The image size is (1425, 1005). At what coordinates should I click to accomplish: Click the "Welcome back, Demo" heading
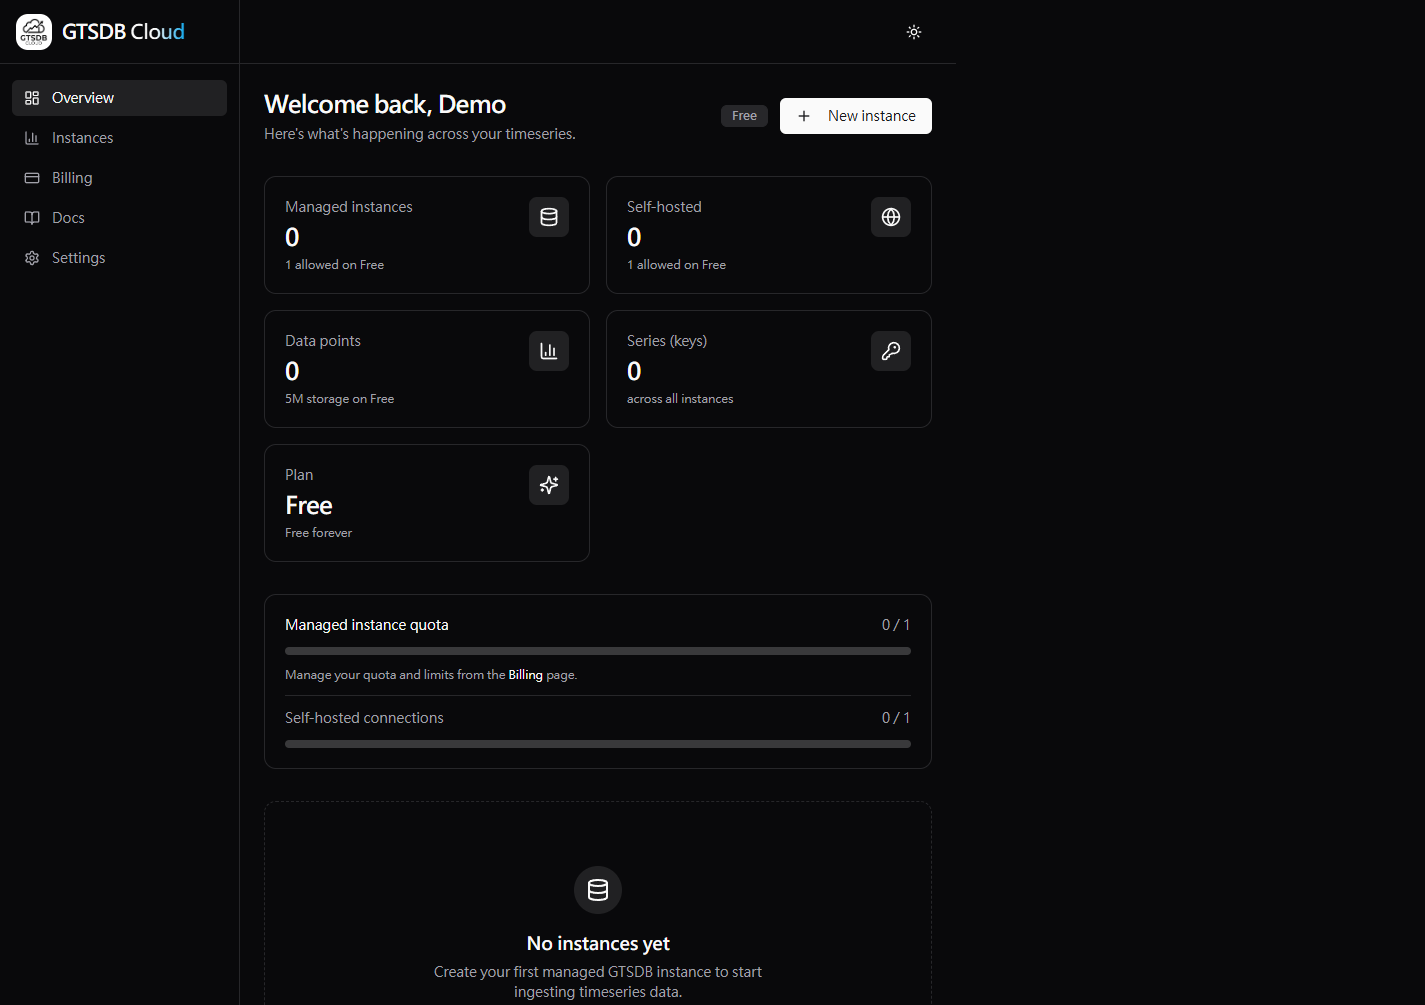[385, 104]
